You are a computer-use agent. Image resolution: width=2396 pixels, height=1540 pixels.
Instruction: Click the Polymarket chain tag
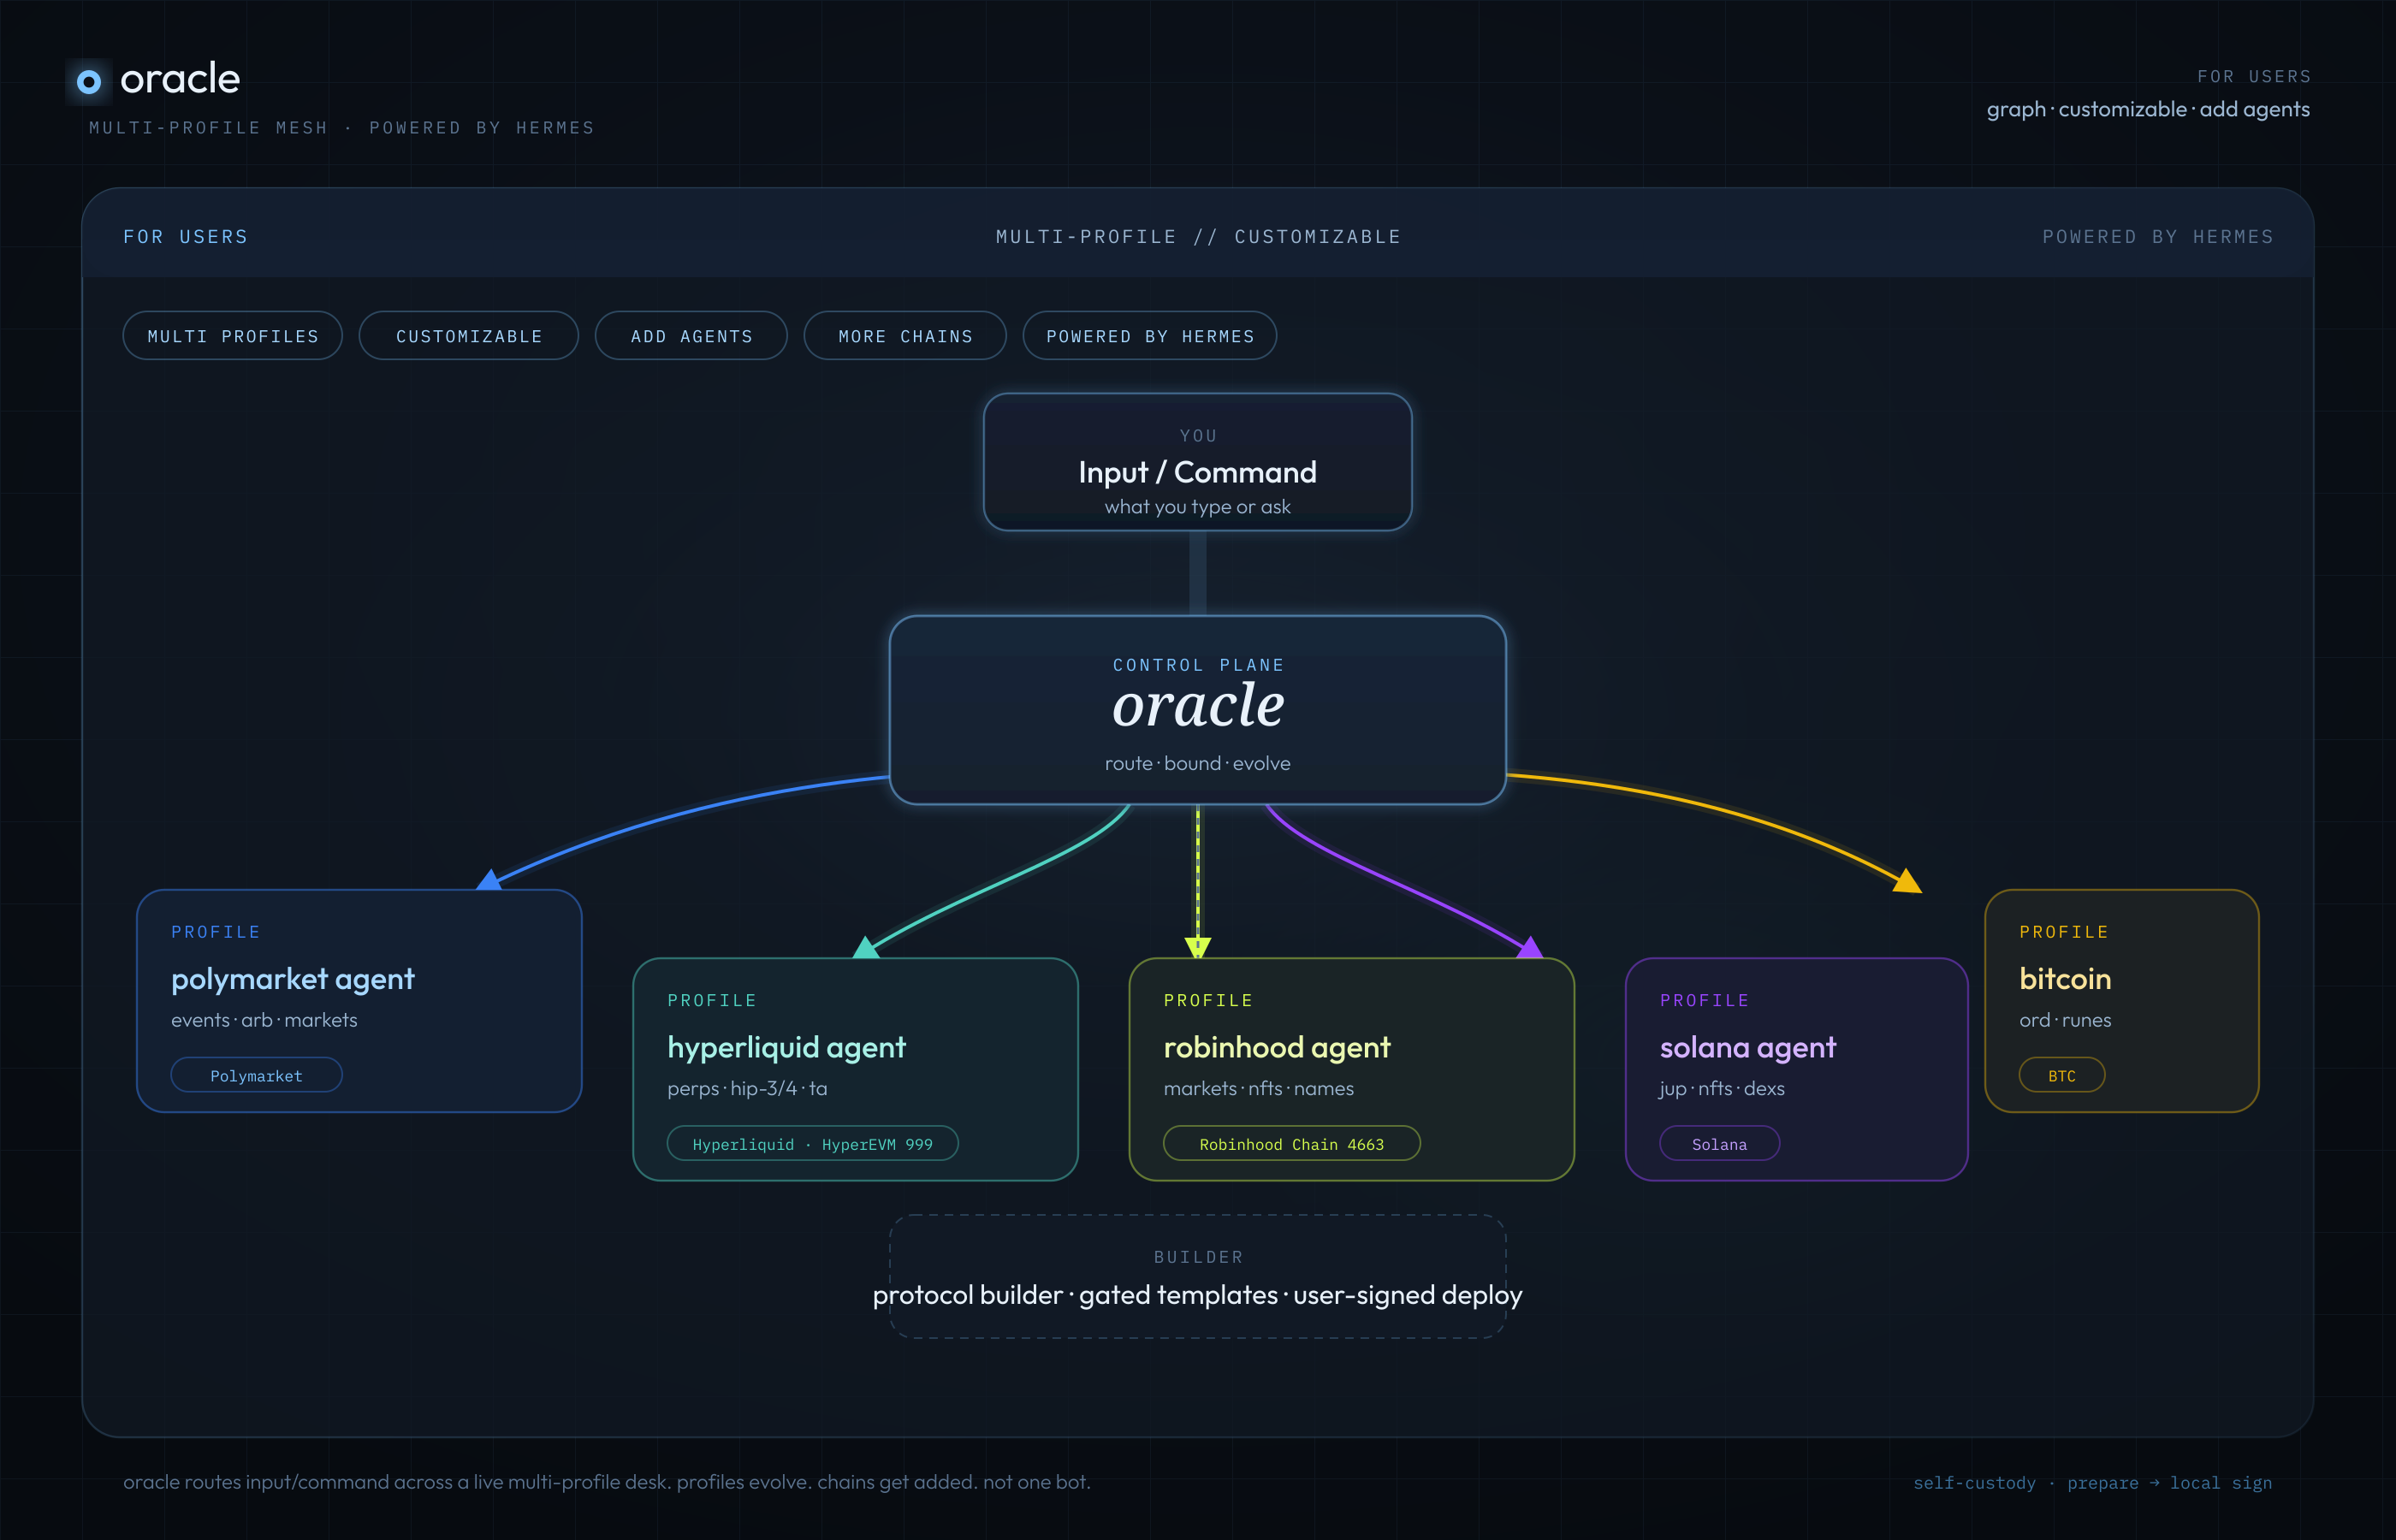click(257, 1076)
